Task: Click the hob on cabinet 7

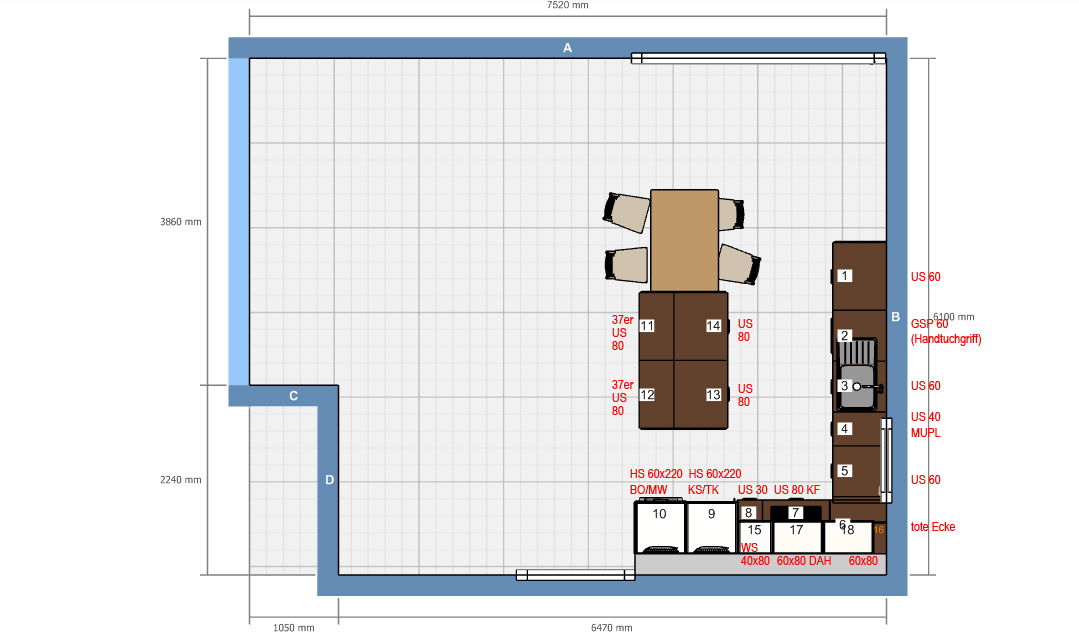Action: click(796, 513)
